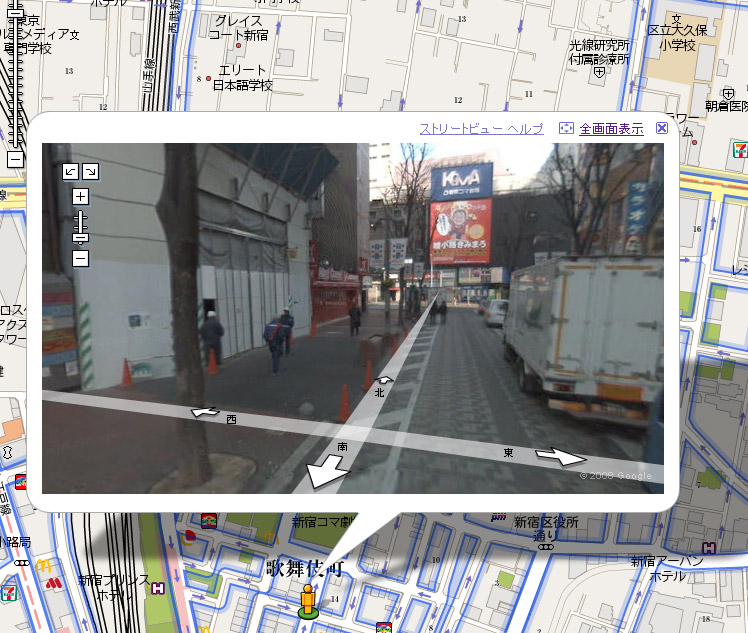Click the full screen icon beside 全画面表示

(x=566, y=128)
